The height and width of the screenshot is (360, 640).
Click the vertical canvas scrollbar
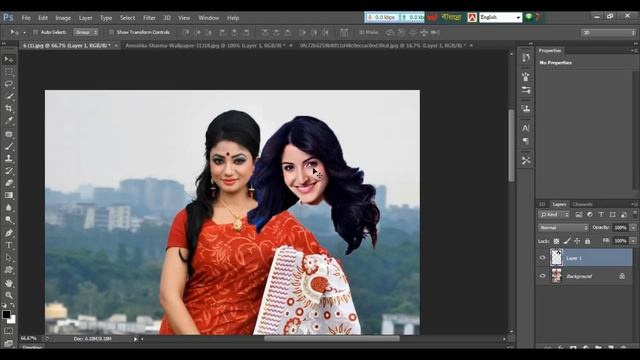coord(511,145)
